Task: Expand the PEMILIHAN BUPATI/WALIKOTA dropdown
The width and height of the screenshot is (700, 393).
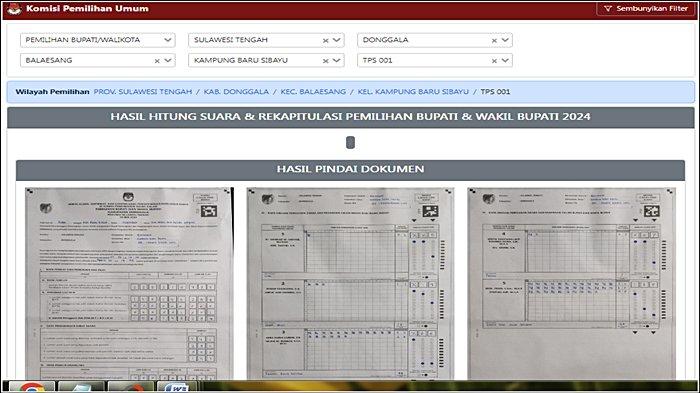Action: (x=168, y=40)
